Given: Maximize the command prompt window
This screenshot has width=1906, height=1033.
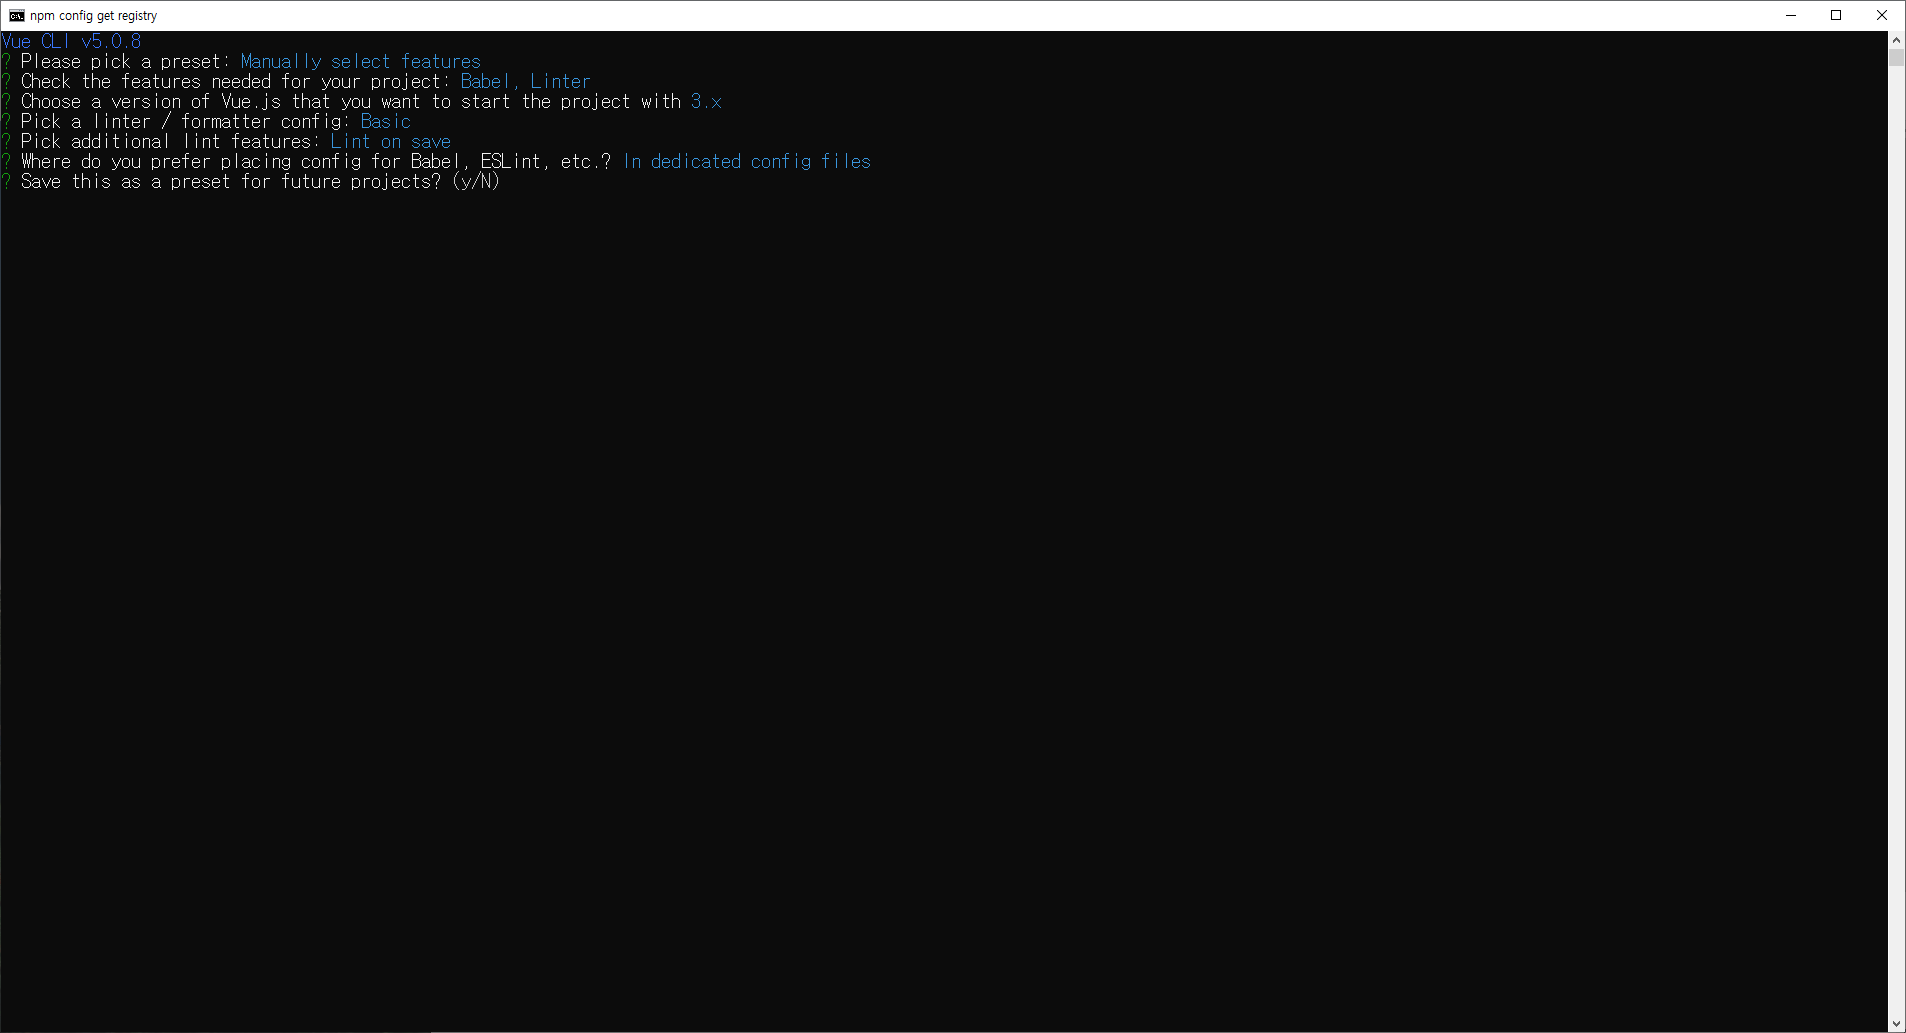Looking at the screenshot, I should 1836,15.
